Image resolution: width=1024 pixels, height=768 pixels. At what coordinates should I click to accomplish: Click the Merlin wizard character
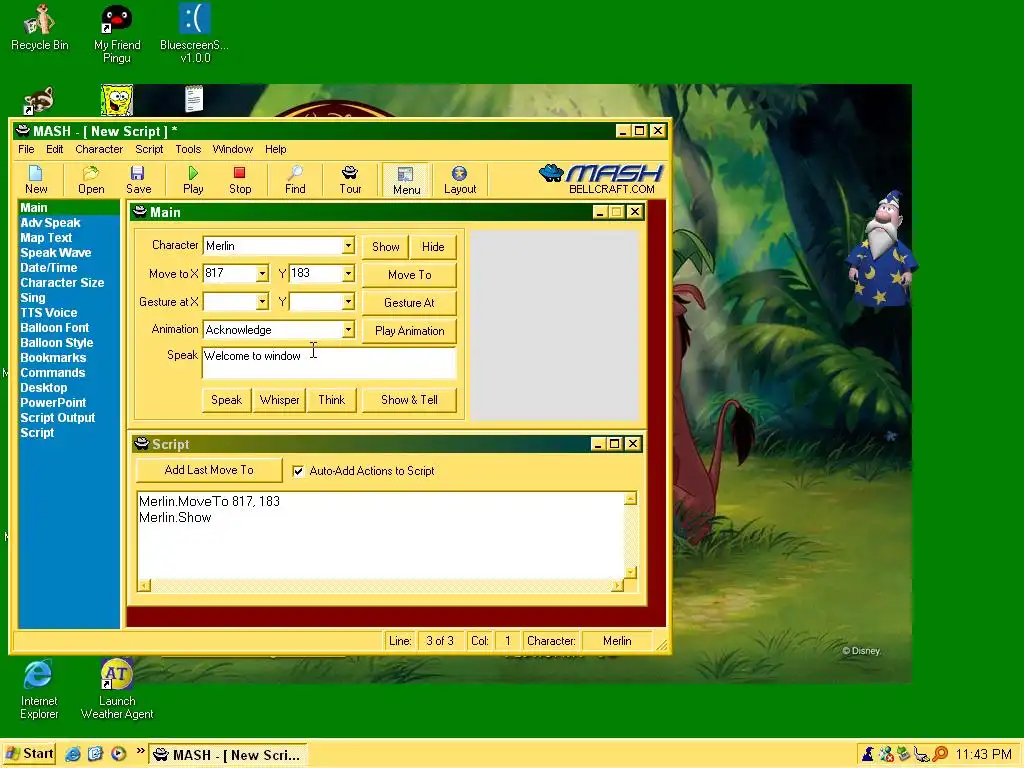coord(882,248)
